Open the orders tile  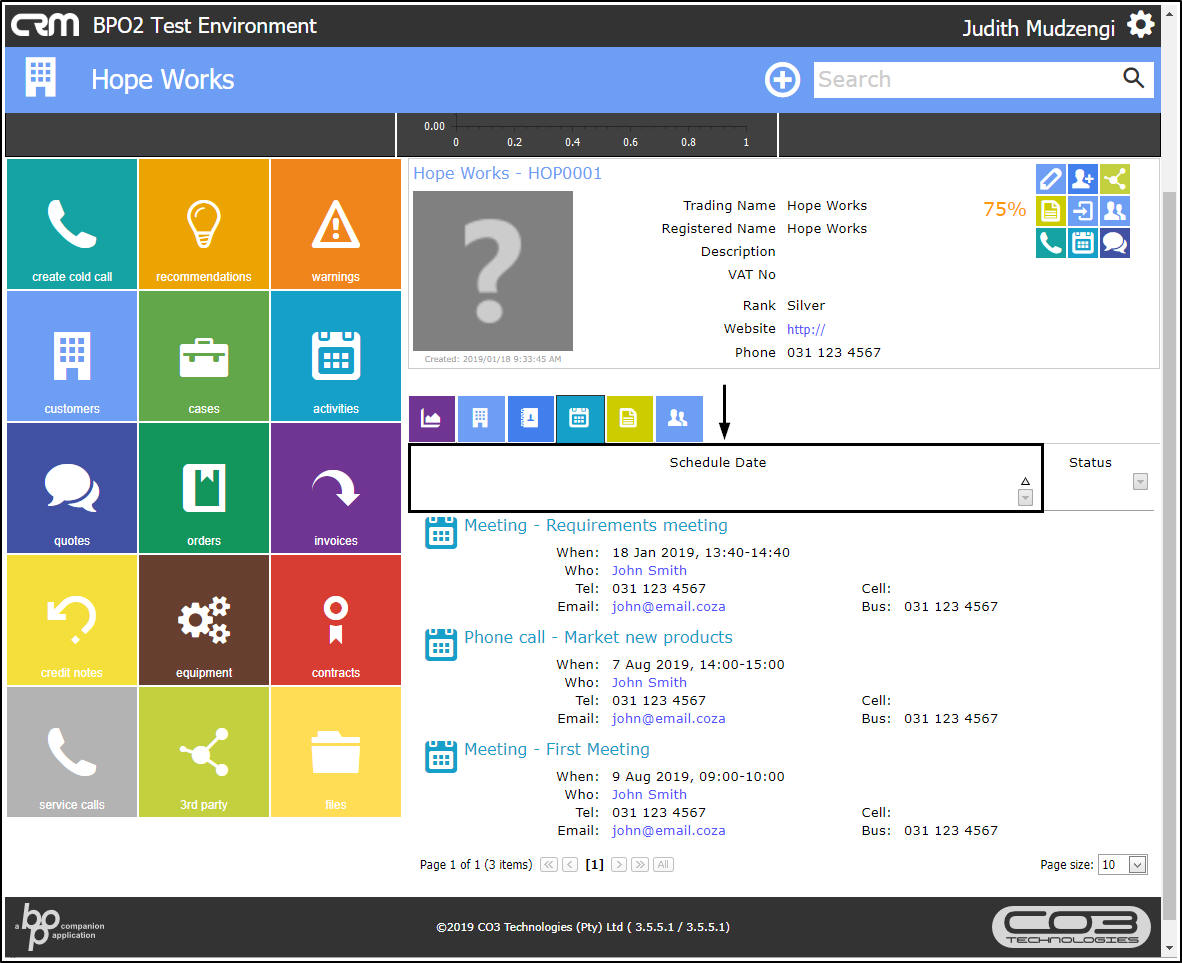click(x=204, y=488)
